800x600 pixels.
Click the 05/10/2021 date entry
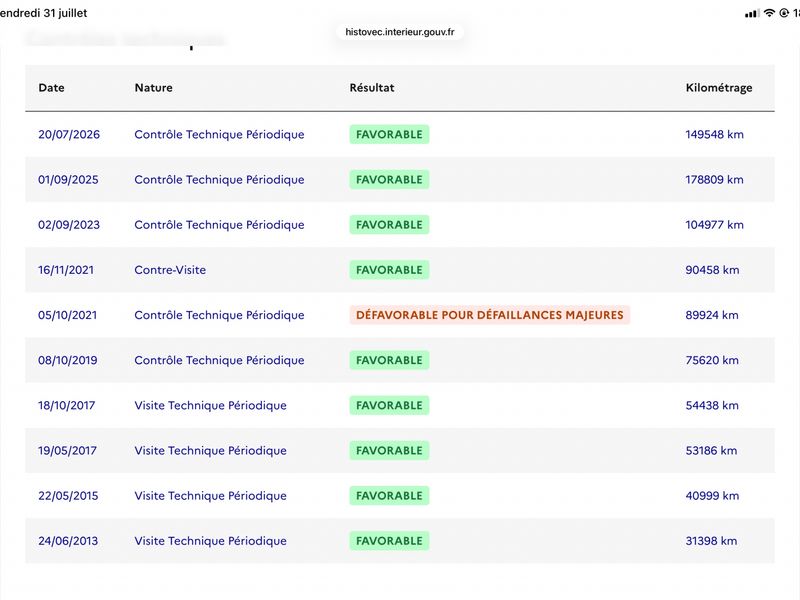(x=67, y=315)
